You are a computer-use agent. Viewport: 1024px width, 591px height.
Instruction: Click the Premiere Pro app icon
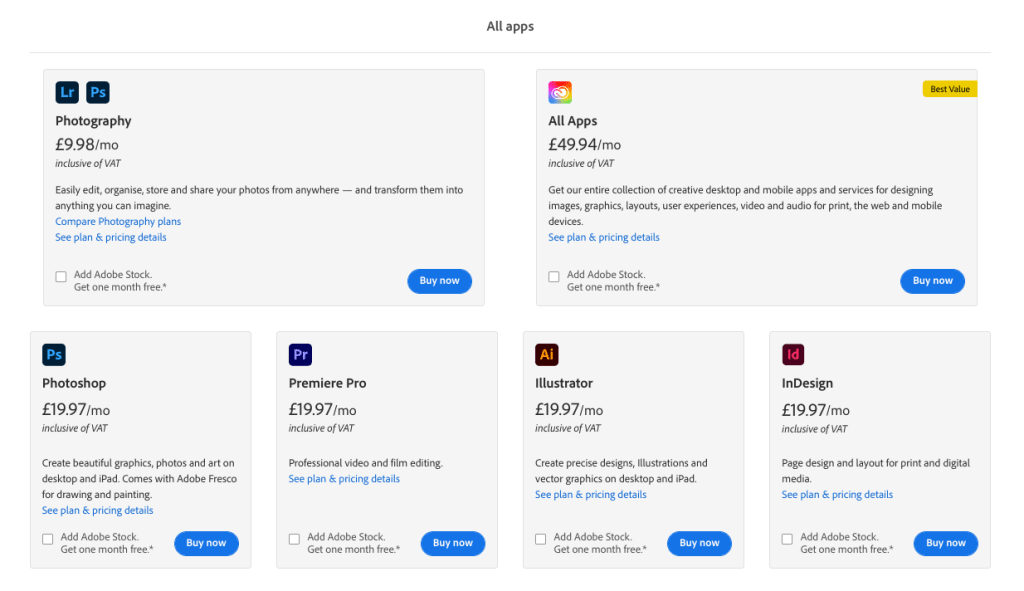click(300, 355)
